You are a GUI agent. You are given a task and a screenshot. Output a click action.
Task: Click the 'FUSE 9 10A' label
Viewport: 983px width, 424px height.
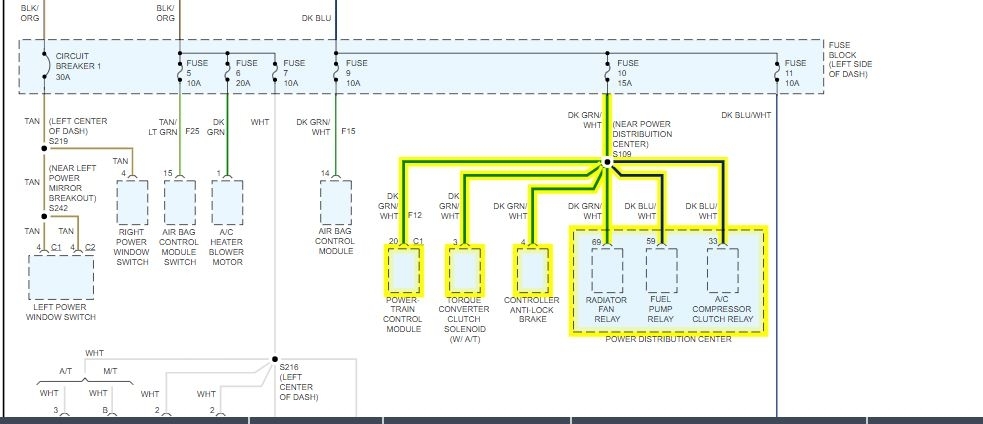[x=357, y=72]
